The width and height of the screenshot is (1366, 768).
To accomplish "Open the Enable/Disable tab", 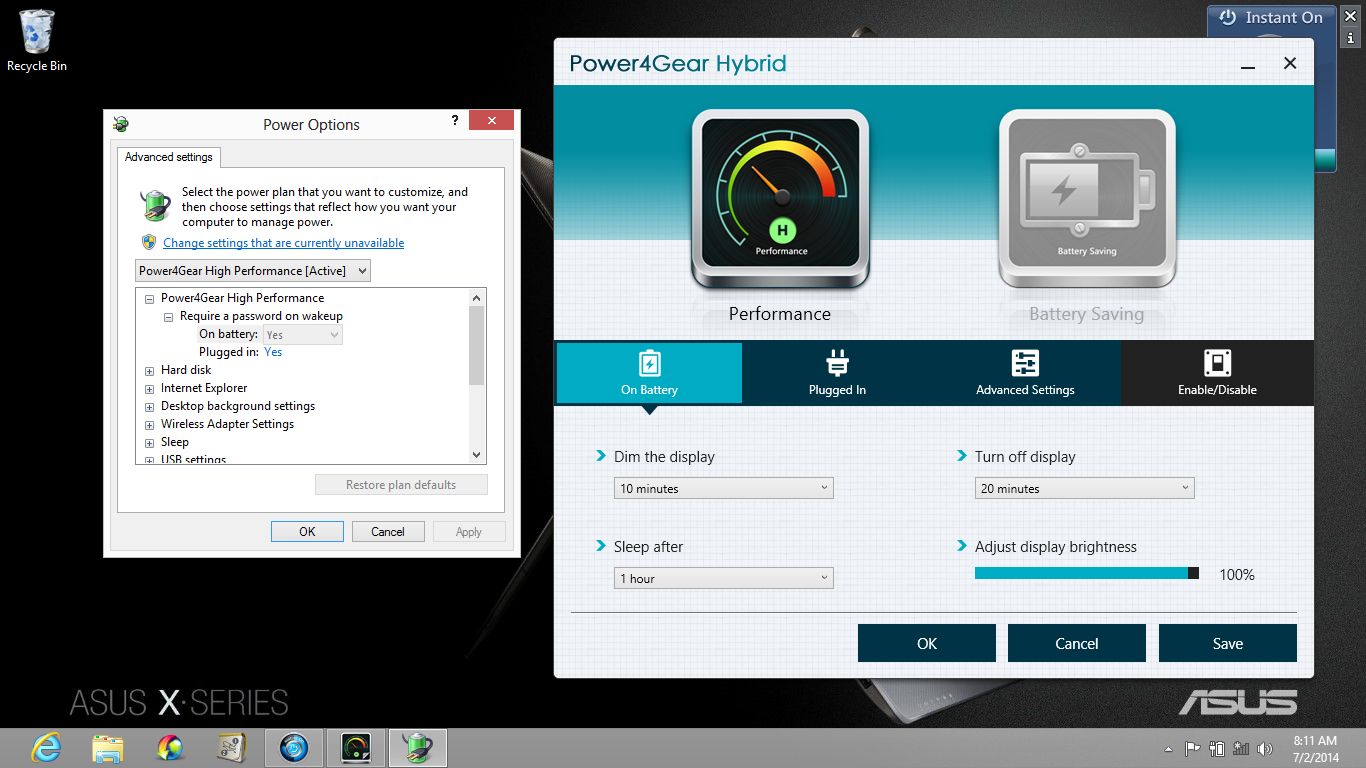I will tap(1217, 373).
